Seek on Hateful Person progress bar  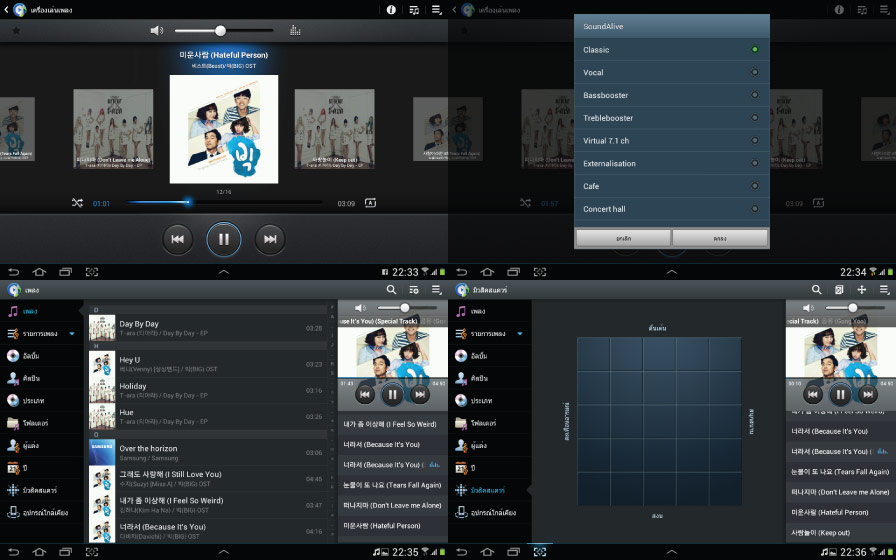224,202
